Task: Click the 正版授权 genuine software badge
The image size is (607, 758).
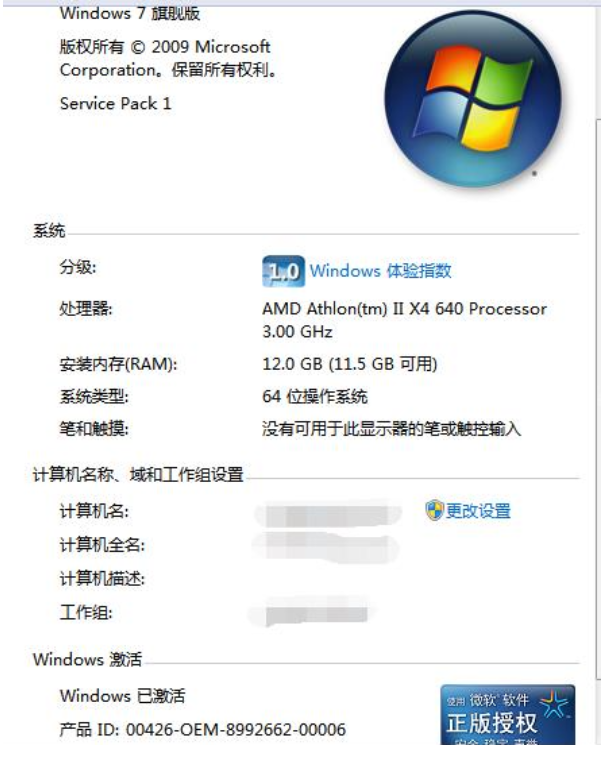Action: (508, 715)
